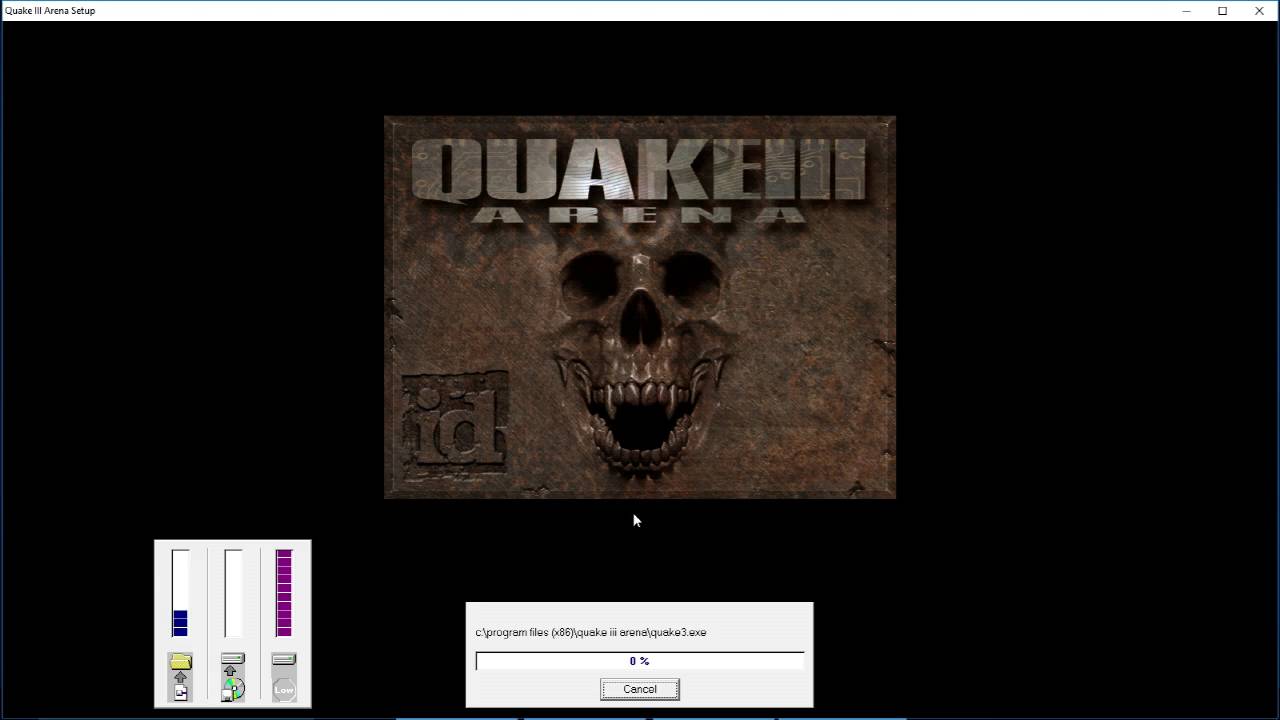Click the purple disk space gauge

[x=284, y=593]
